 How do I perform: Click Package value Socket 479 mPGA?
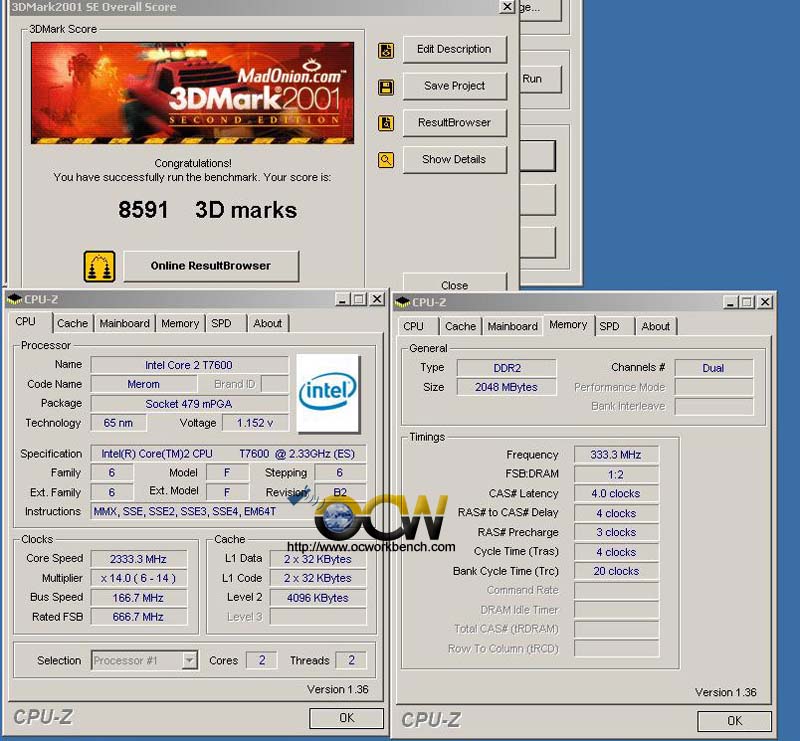[189, 404]
